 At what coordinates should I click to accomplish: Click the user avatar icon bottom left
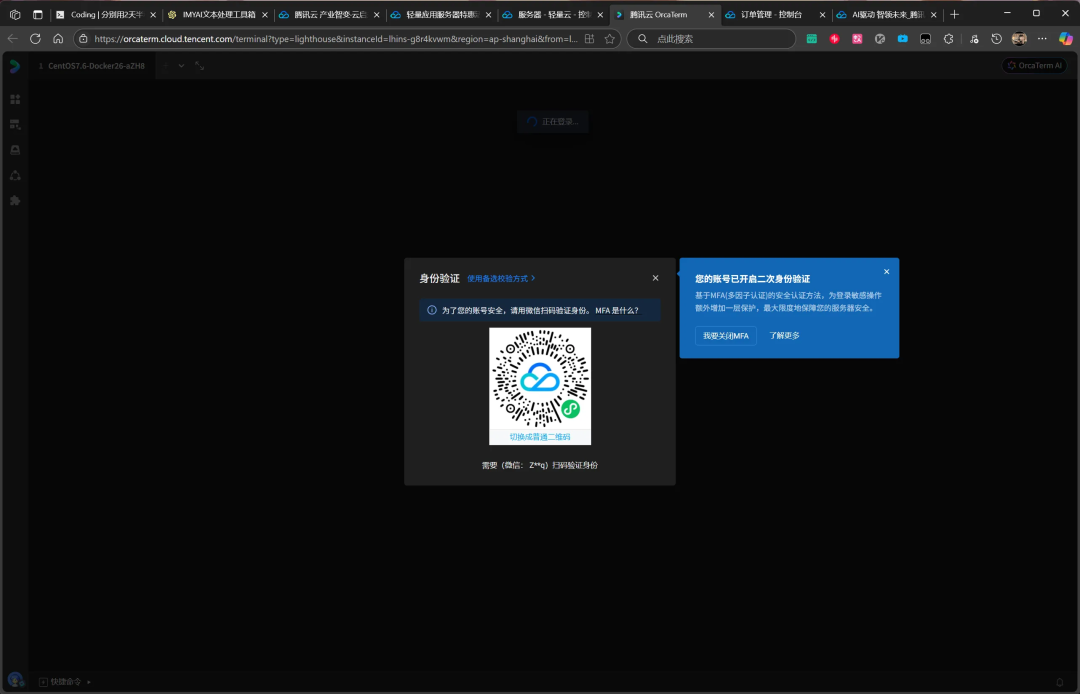coord(15,680)
